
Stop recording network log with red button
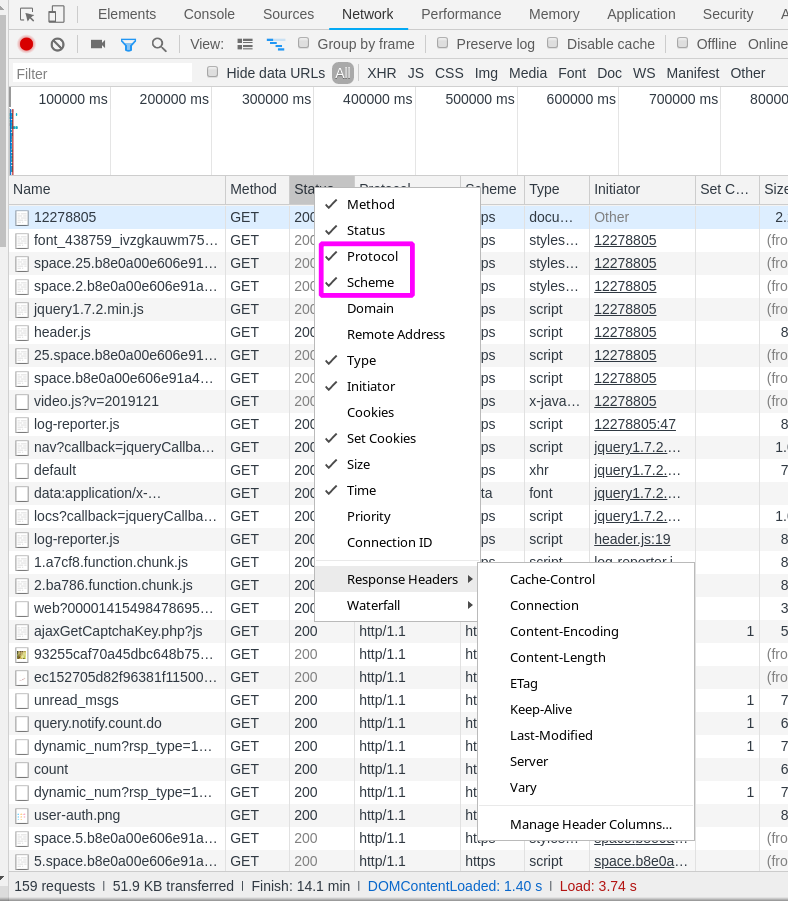tap(26, 44)
